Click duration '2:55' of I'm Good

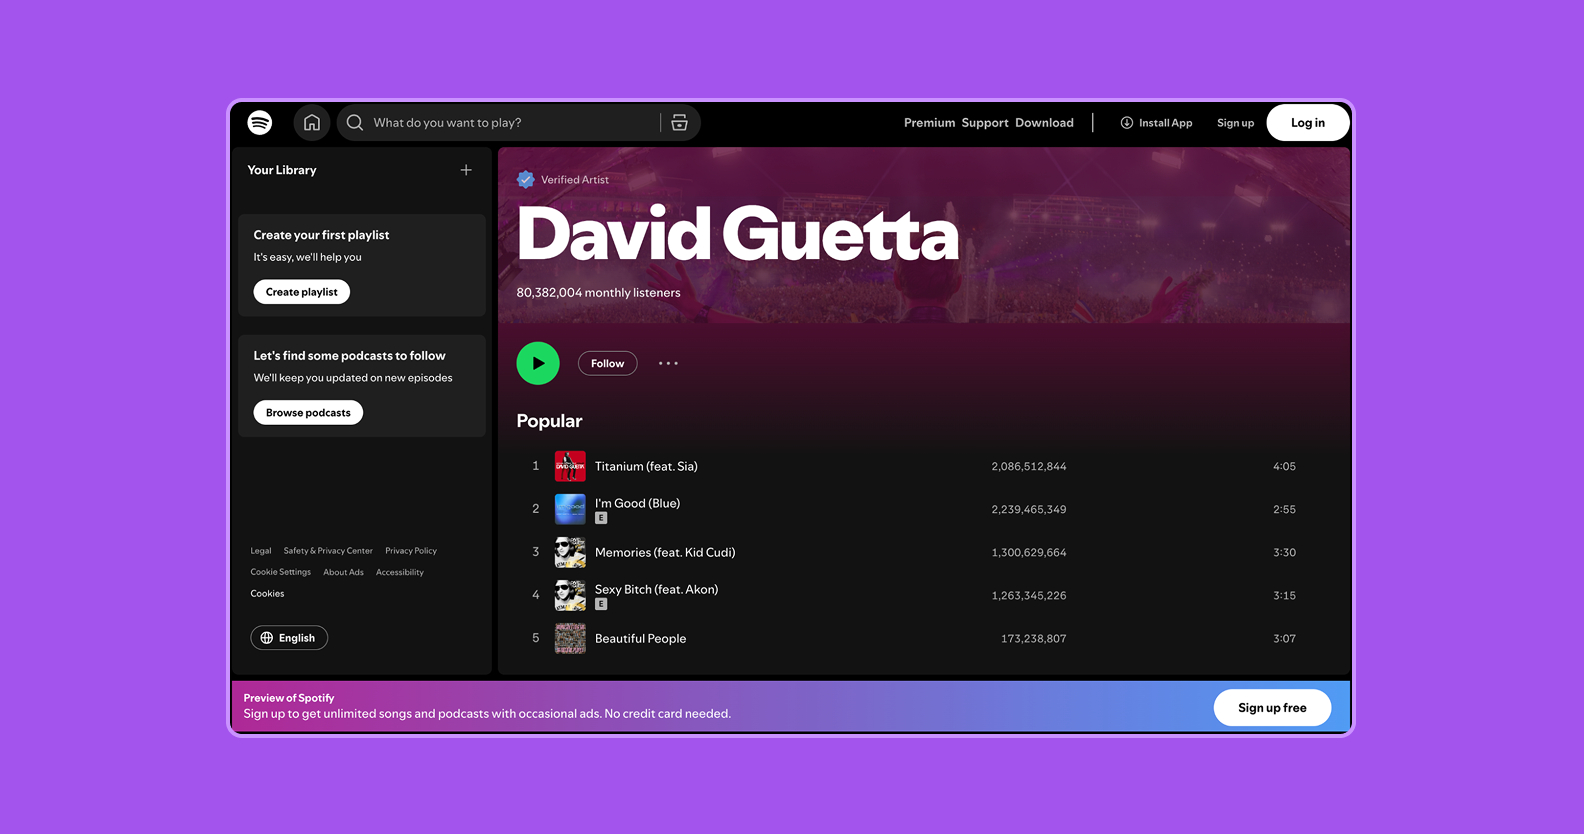[1284, 510]
